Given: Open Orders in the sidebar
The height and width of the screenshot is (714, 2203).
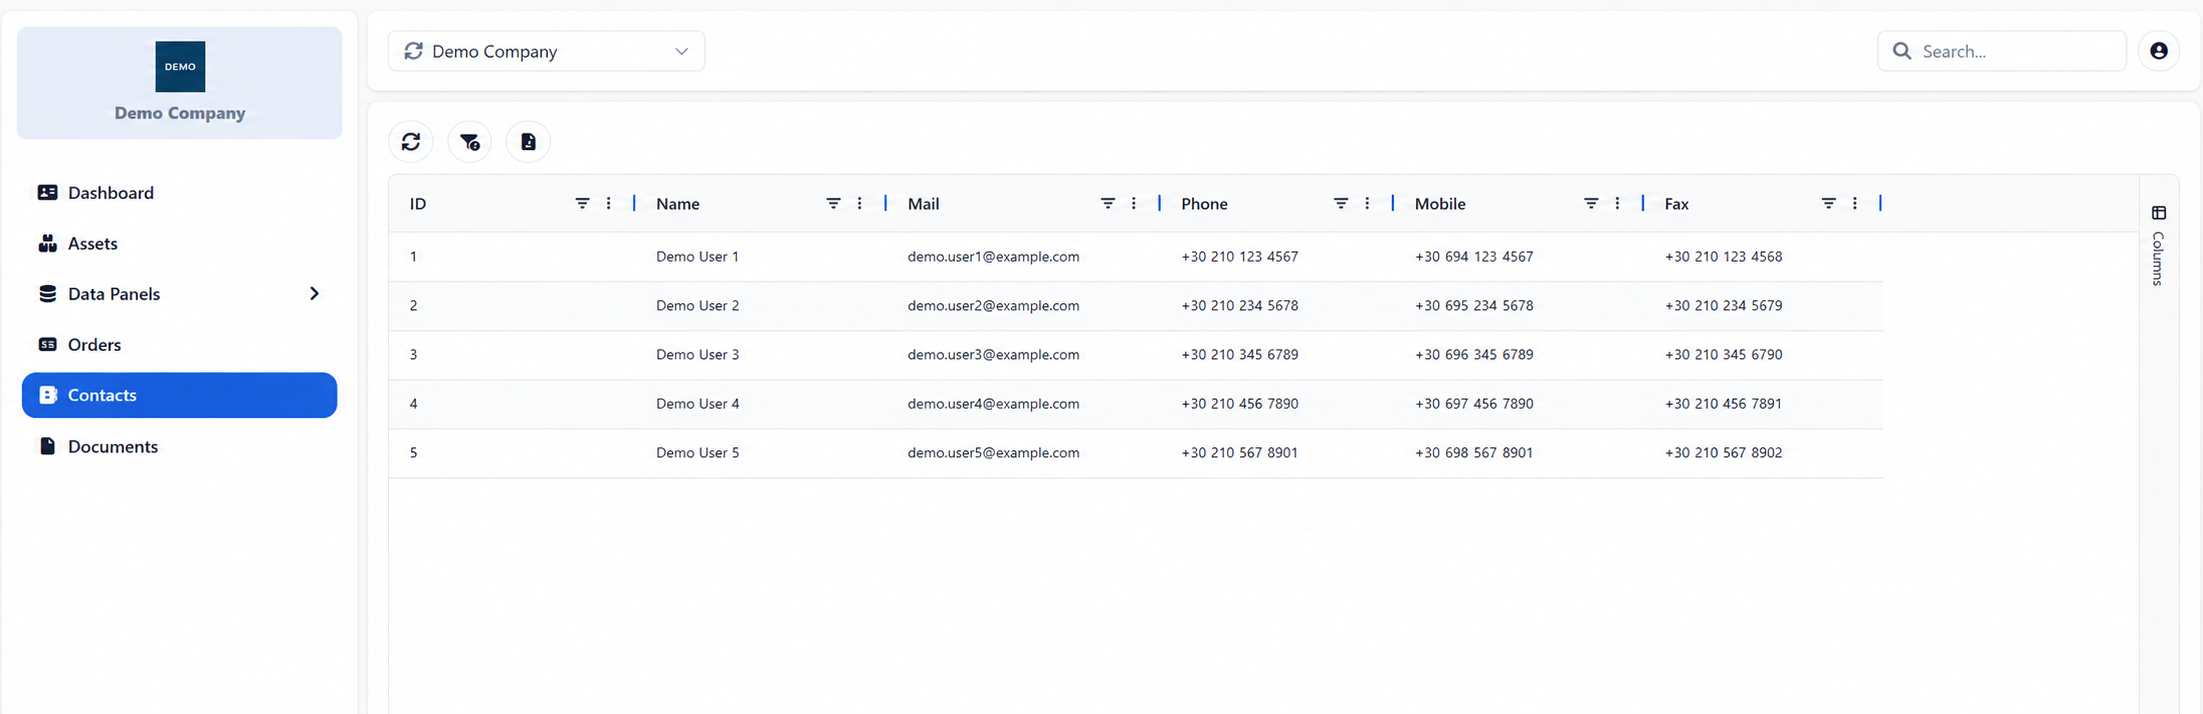Looking at the screenshot, I should pyautogui.click(x=179, y=344).
